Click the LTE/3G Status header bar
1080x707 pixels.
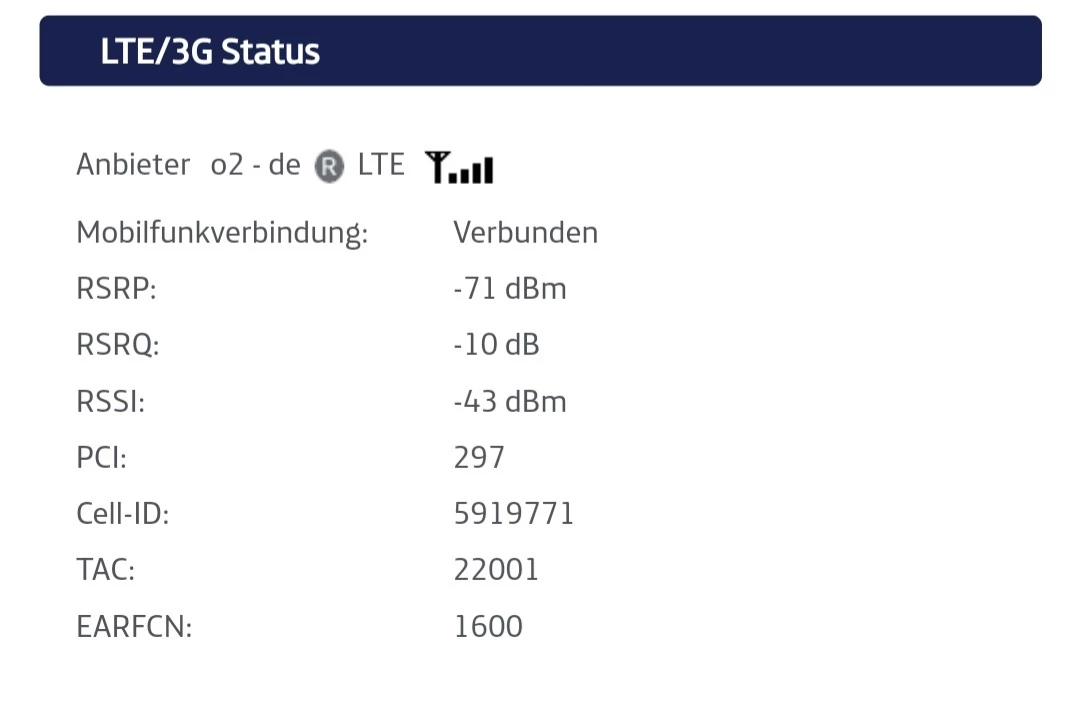541,51
